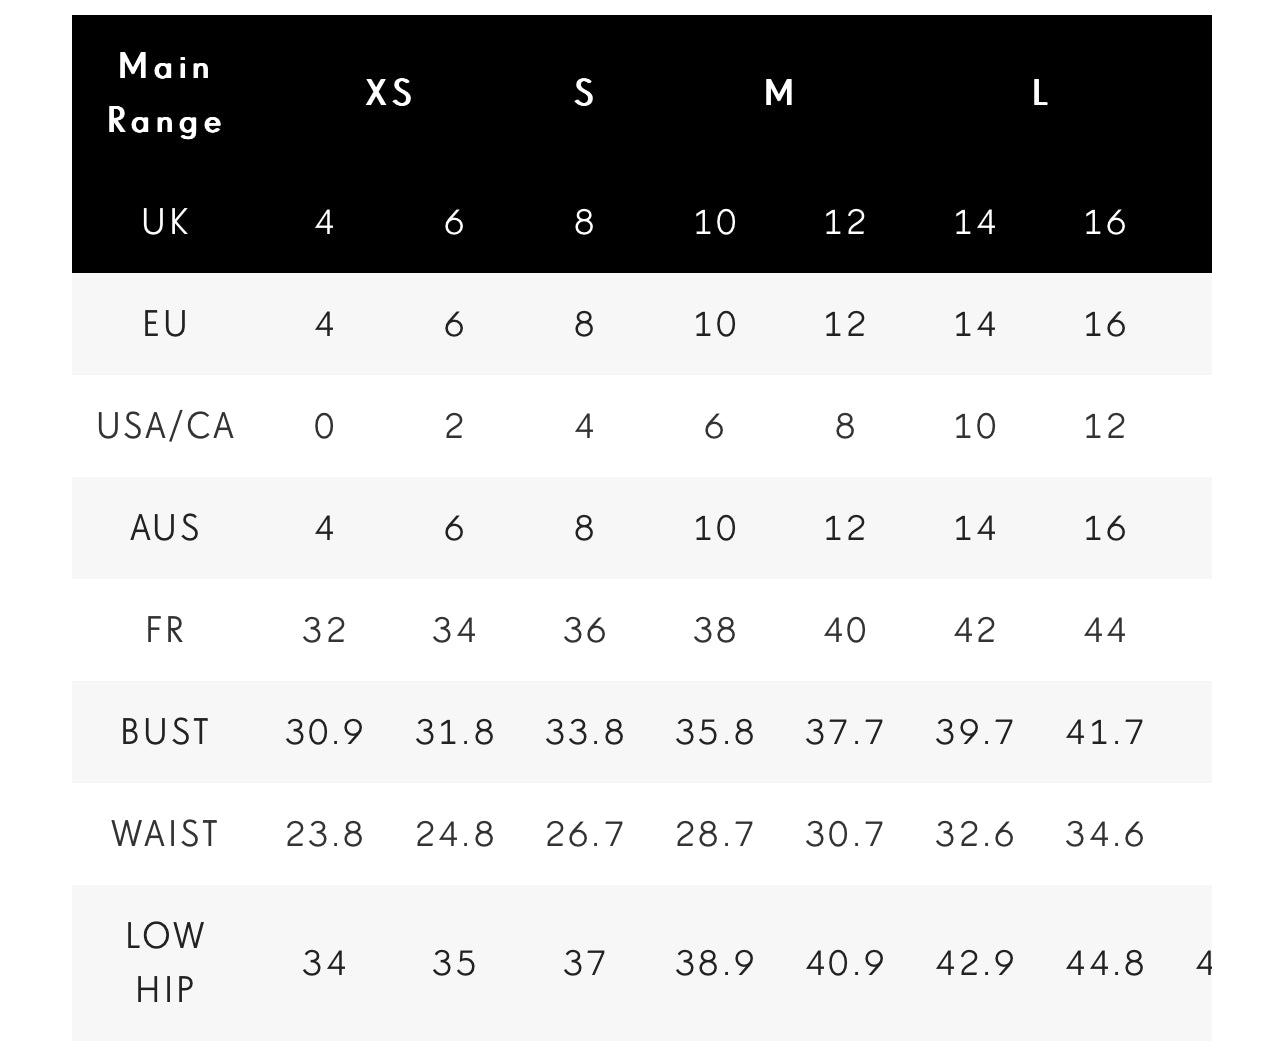Select the XS size column header
The width and height of the screenshot is (1284, 1052).
(x=389, y=93)
